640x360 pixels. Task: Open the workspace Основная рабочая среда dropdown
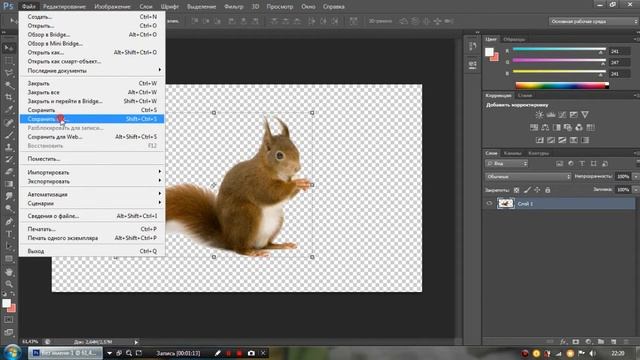[x=593, y=21]
